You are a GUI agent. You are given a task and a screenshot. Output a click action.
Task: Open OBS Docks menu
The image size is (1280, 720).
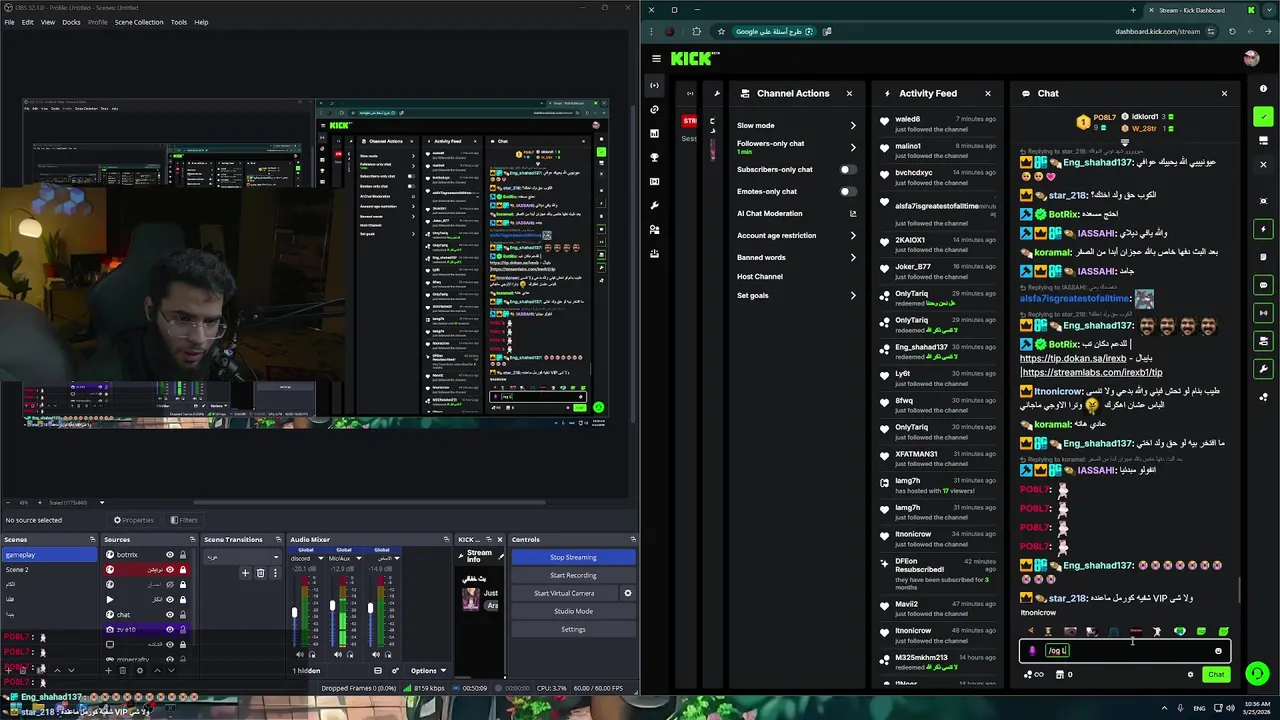coord(71,22)
